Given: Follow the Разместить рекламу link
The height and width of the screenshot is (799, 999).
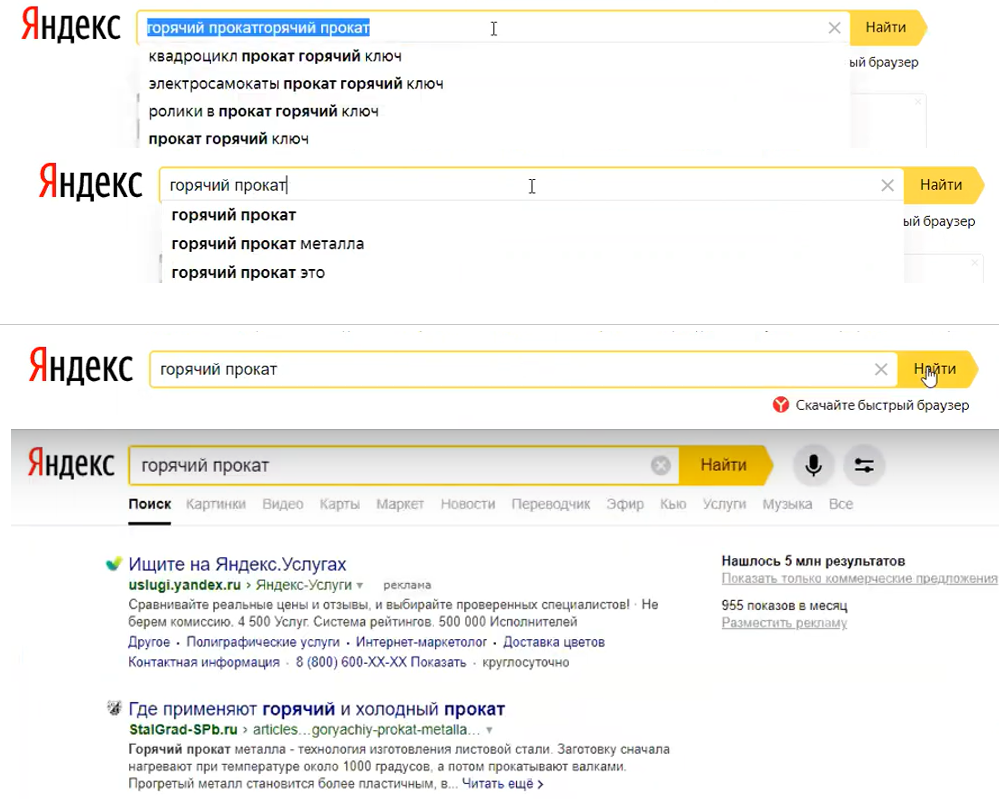Looking at the screenshot, I should [784, 623].
